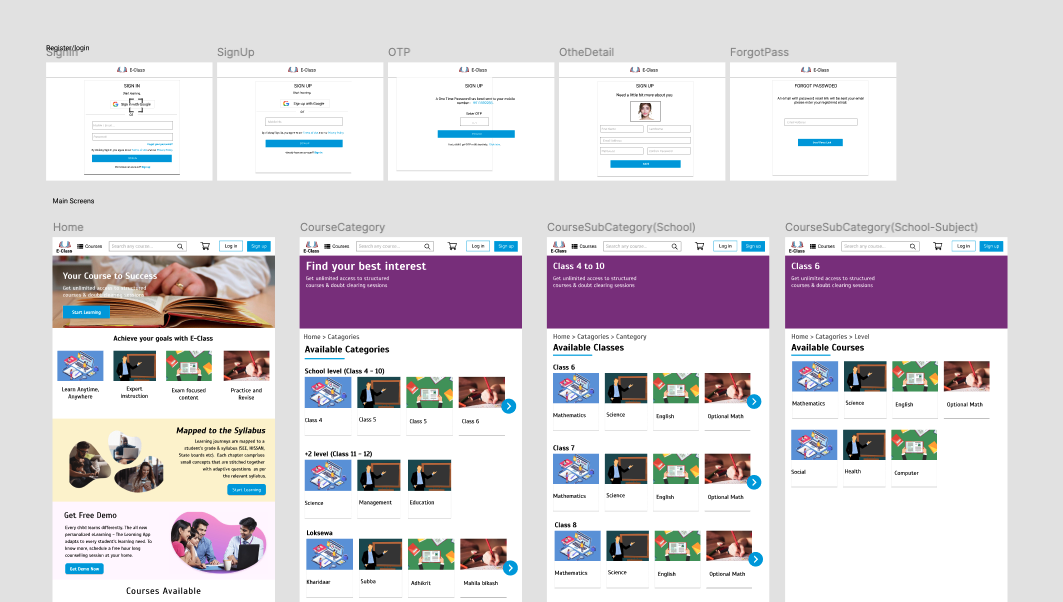The height and width of the screenshot is (602, 1063).
Task: Click the profile photo in the OtheDetail frame
Action: point(645,111)
